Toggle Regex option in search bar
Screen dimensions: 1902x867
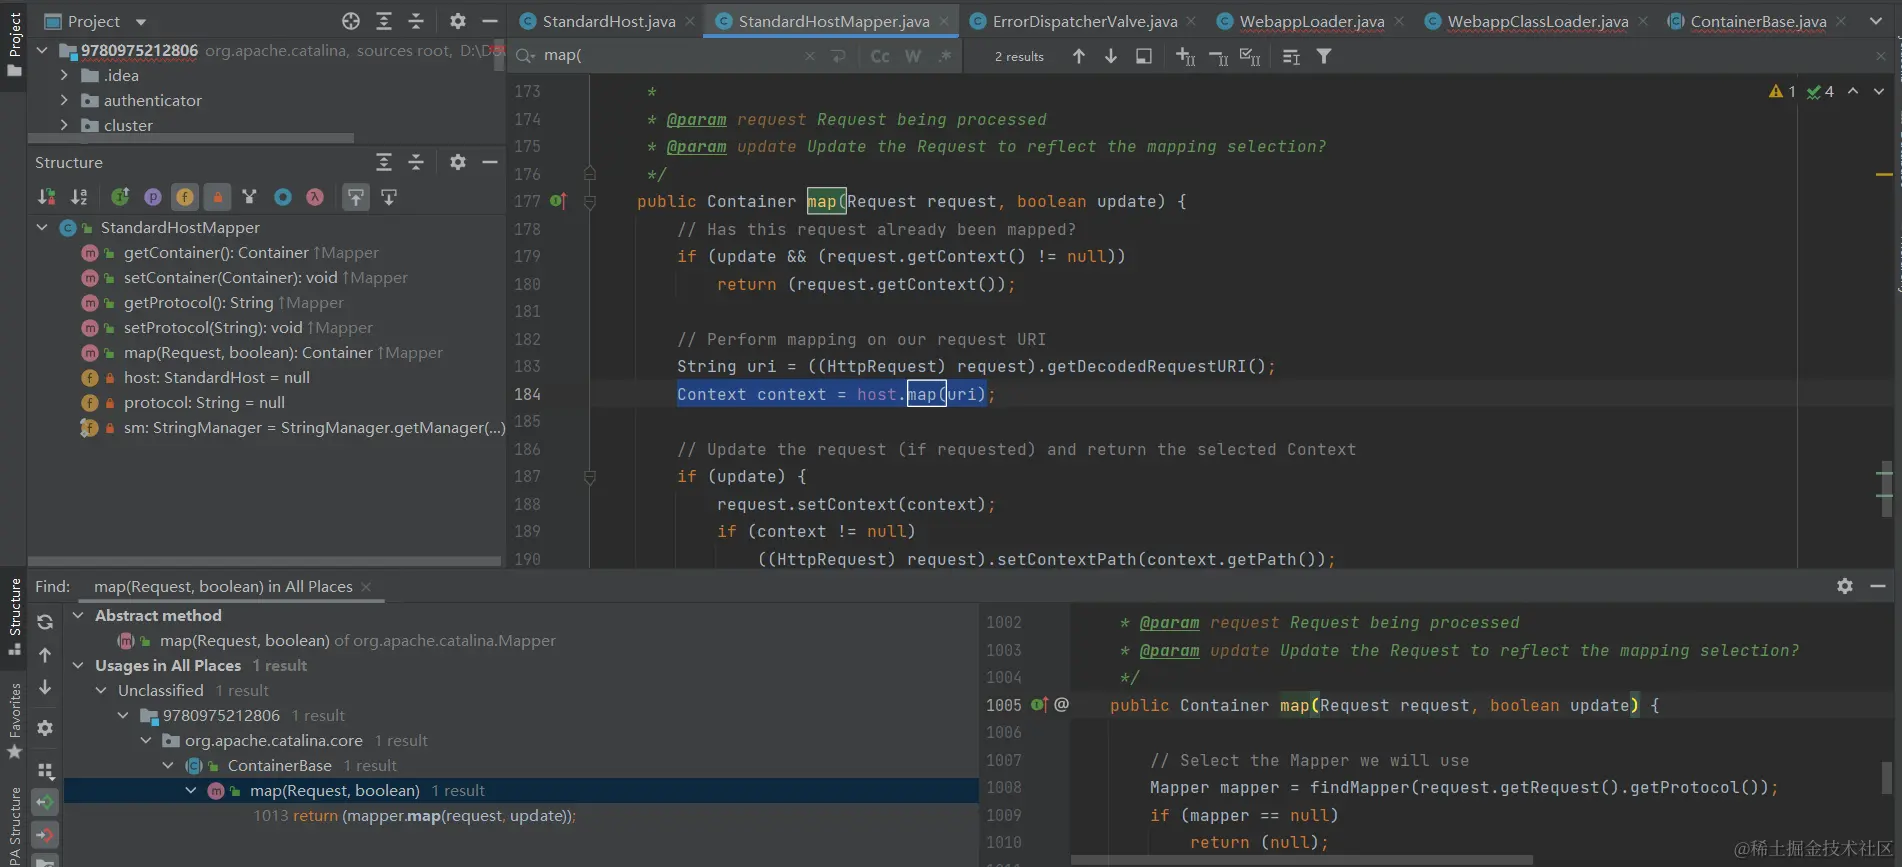pos(945,57)
